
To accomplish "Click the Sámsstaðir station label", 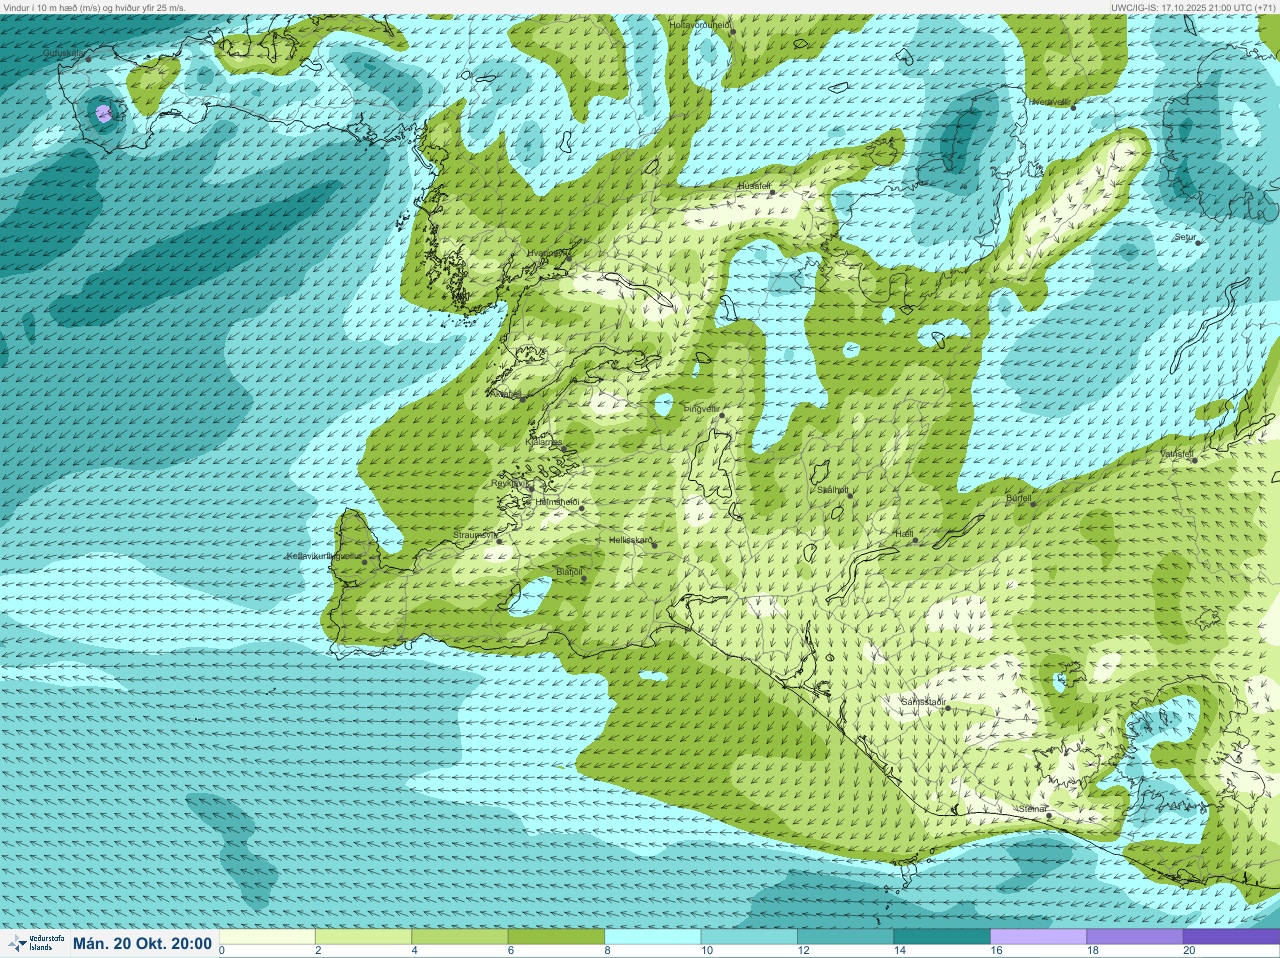I will click(923, 702).
